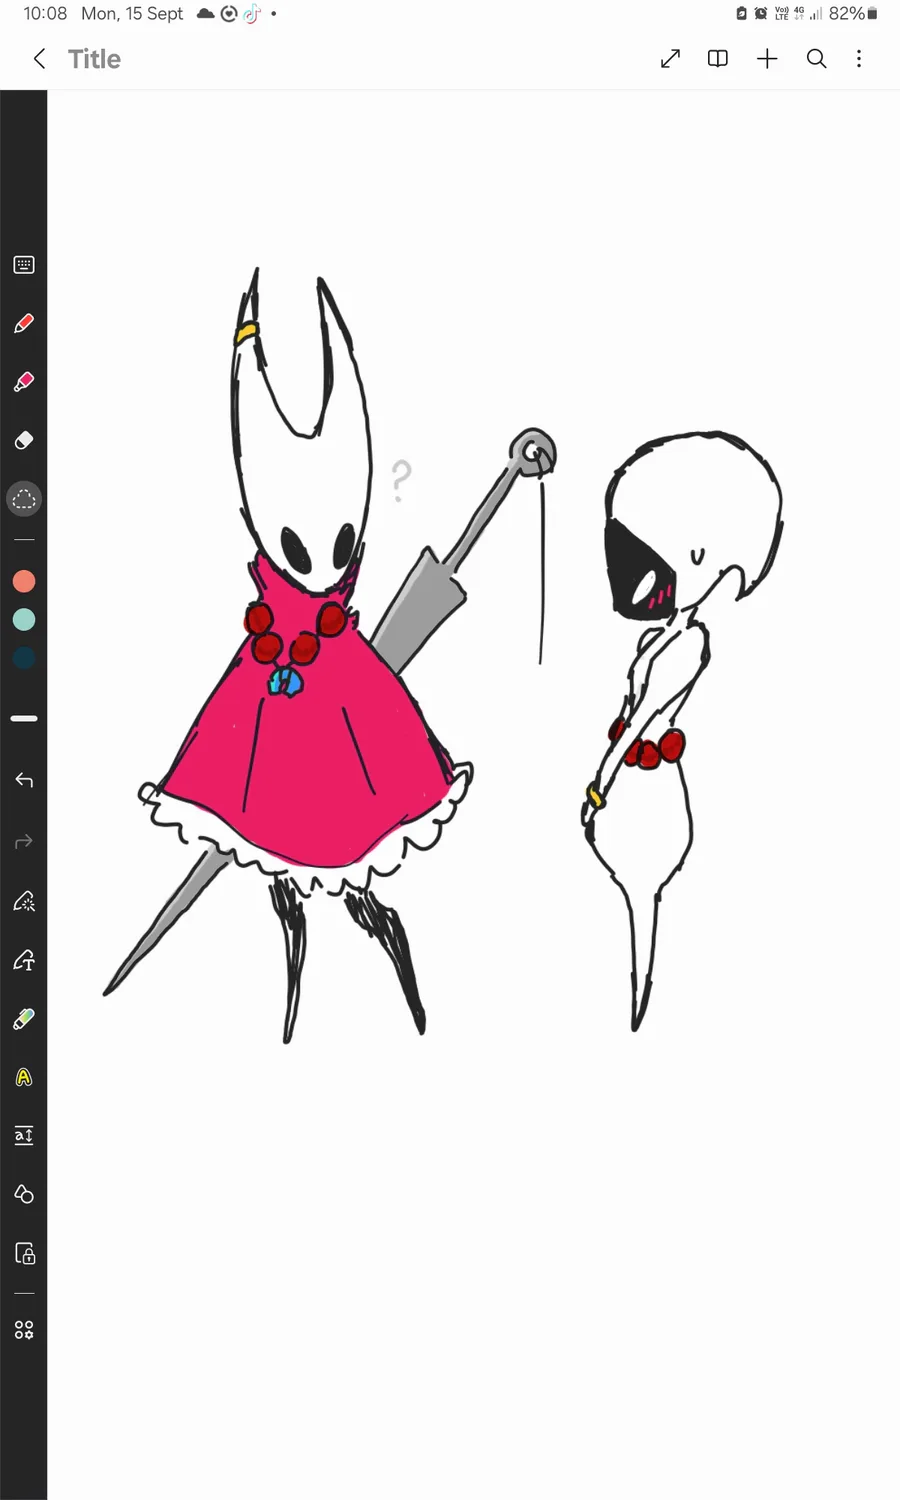The width and height of the screenshot is (900, 1500).
Task: Add a page with the plus icon
Action: [x=767, y=59]
